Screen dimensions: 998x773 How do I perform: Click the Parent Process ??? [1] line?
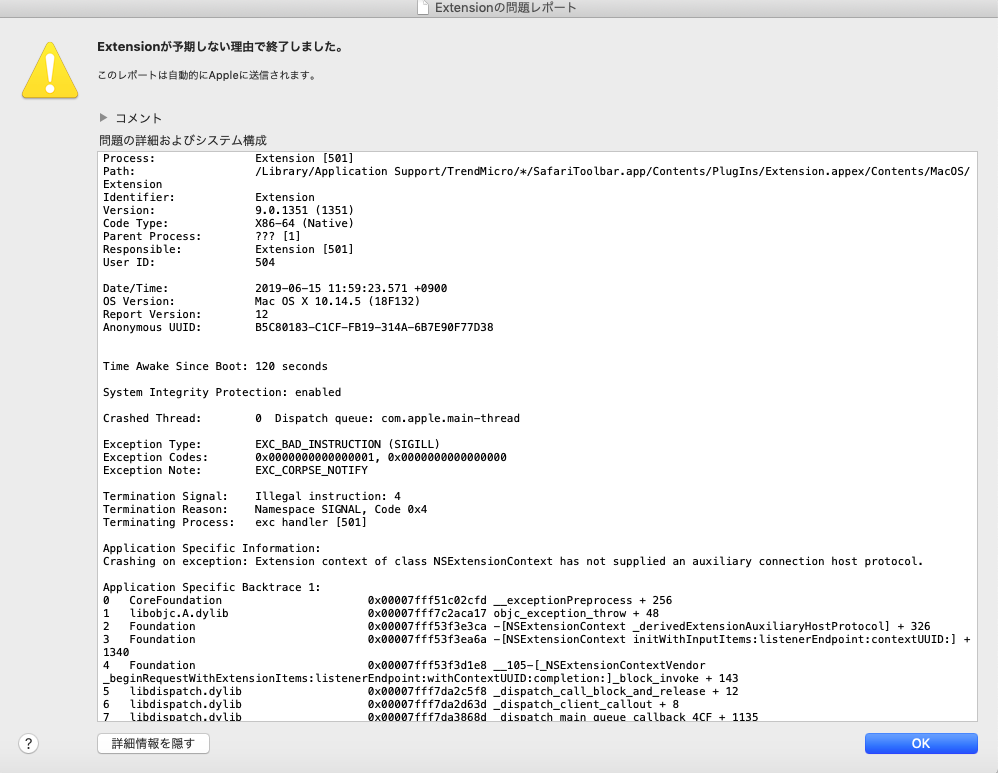202,236
